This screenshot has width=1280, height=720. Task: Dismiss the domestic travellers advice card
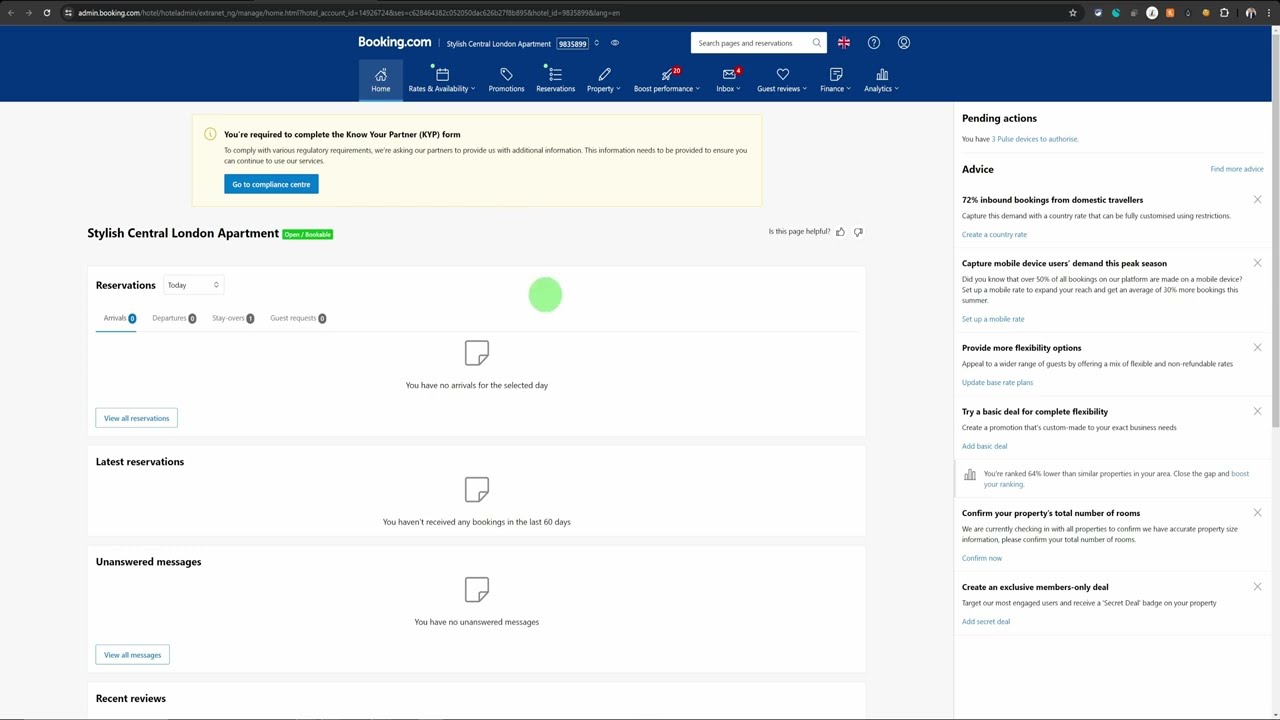coord(1257,200)
